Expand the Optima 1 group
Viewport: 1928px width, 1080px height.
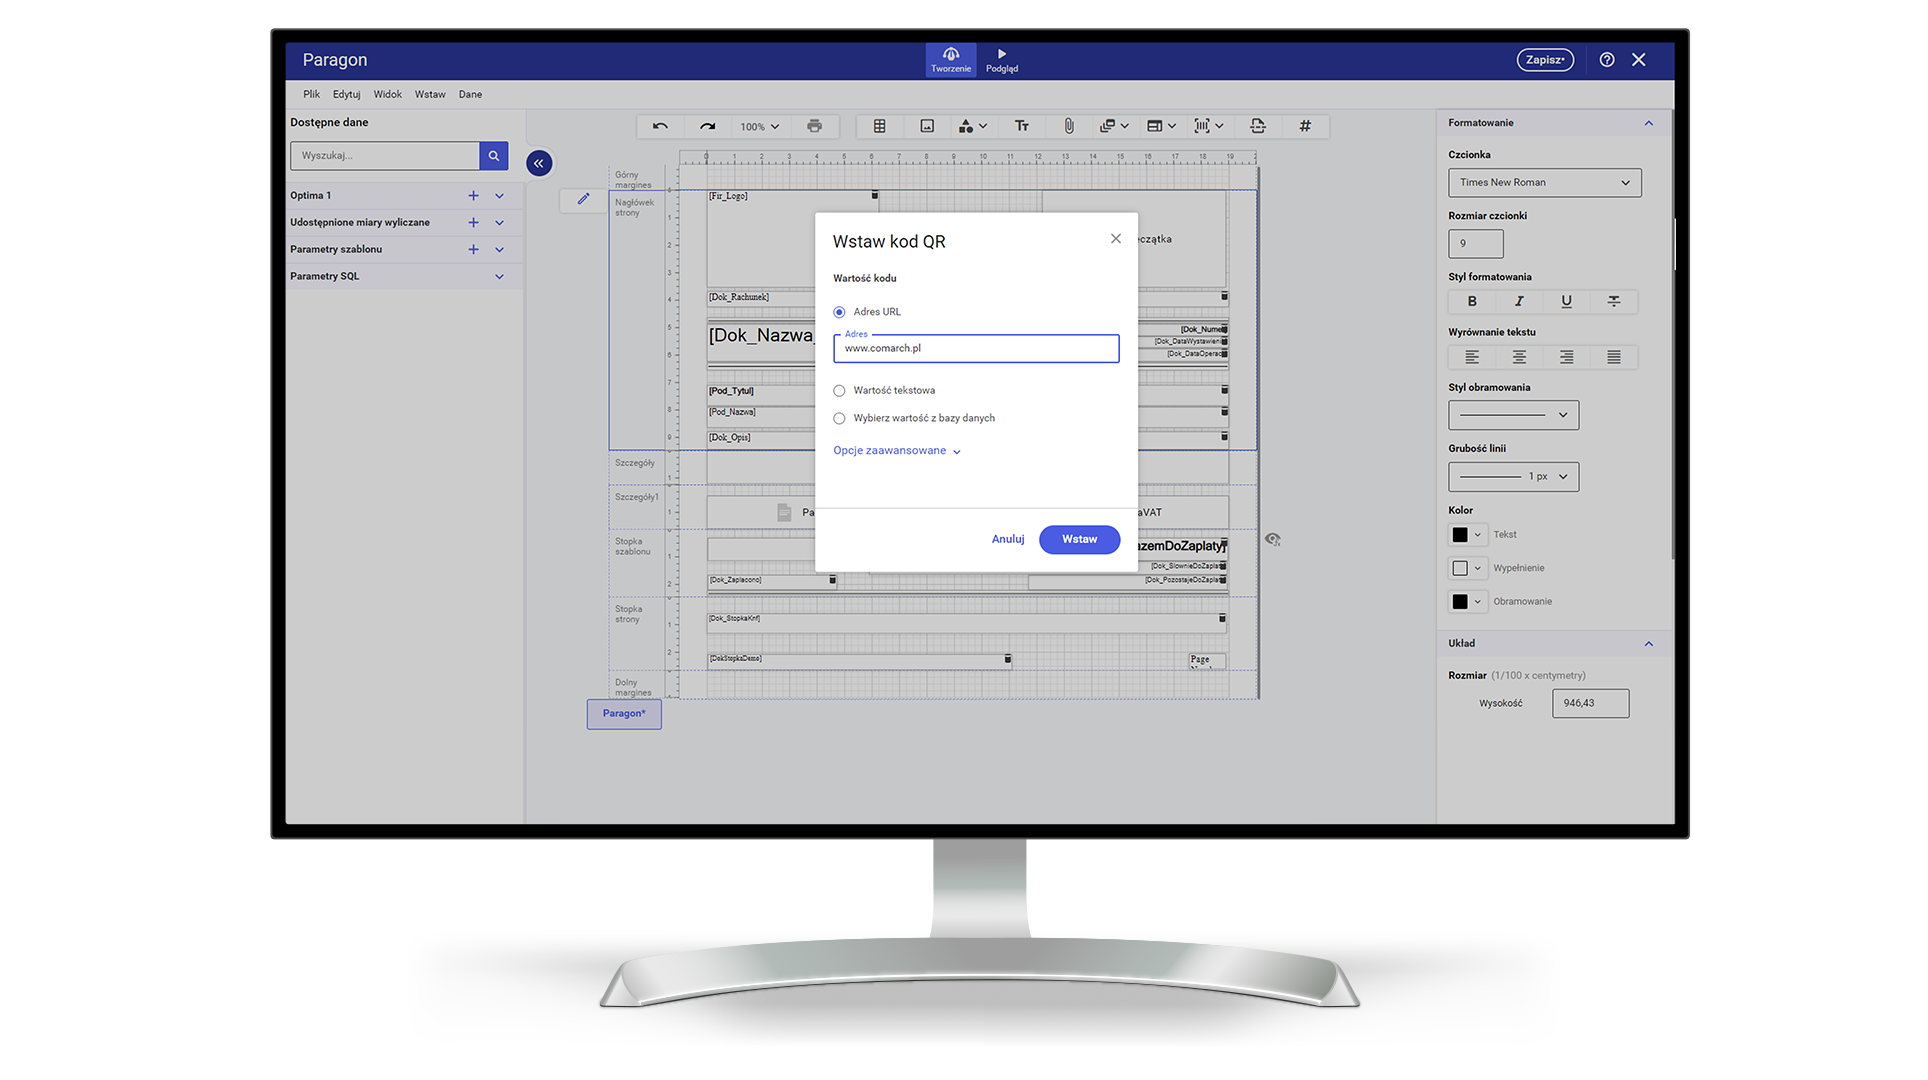(x=499, y=196)
